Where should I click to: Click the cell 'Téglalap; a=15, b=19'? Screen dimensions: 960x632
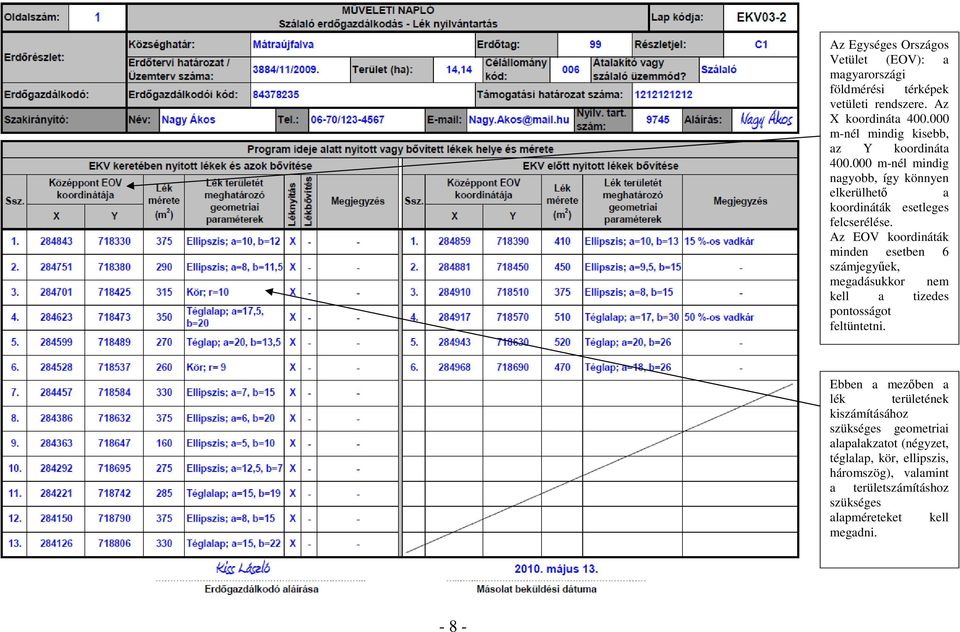point(233,494)
